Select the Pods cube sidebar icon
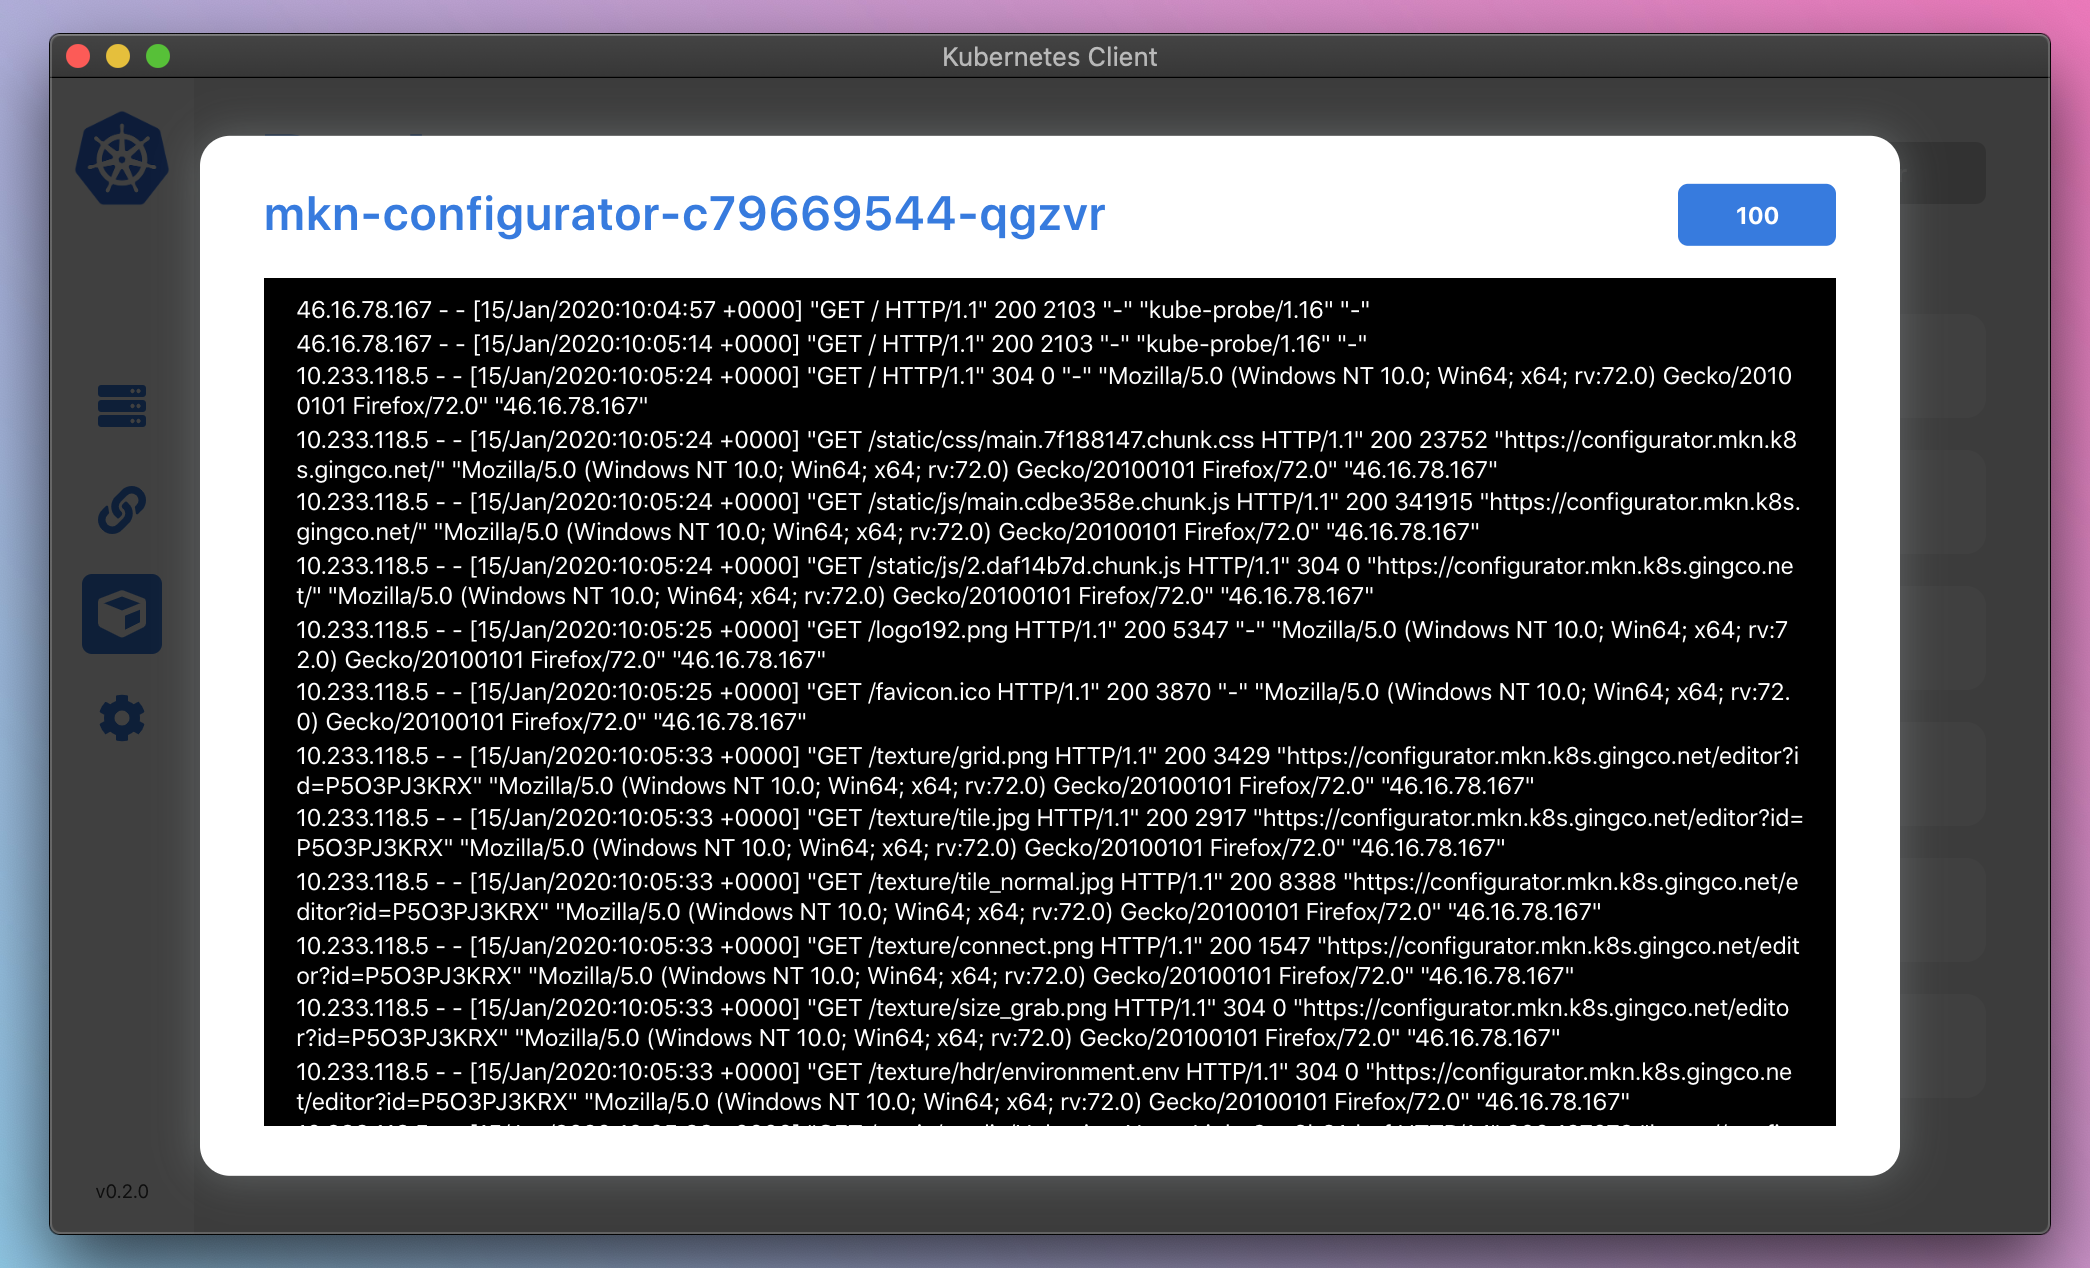The height and width of the screenshot is (1268, 2090). (122, 614)
